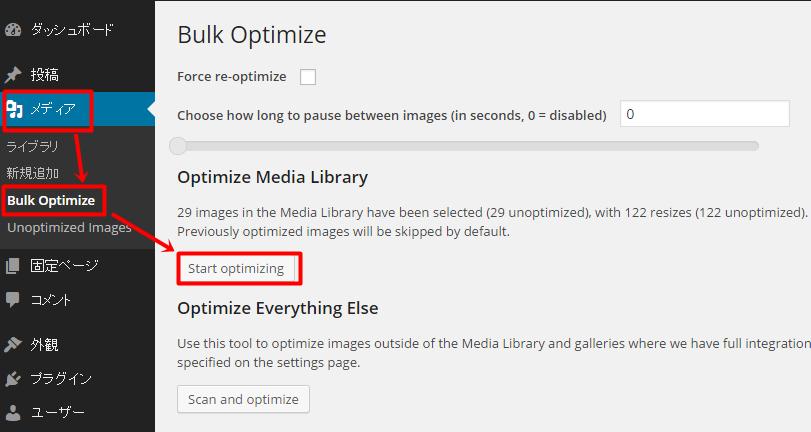811x432 pixels.
Task: Open the 新規追加 submenu item
Action: 33,173
